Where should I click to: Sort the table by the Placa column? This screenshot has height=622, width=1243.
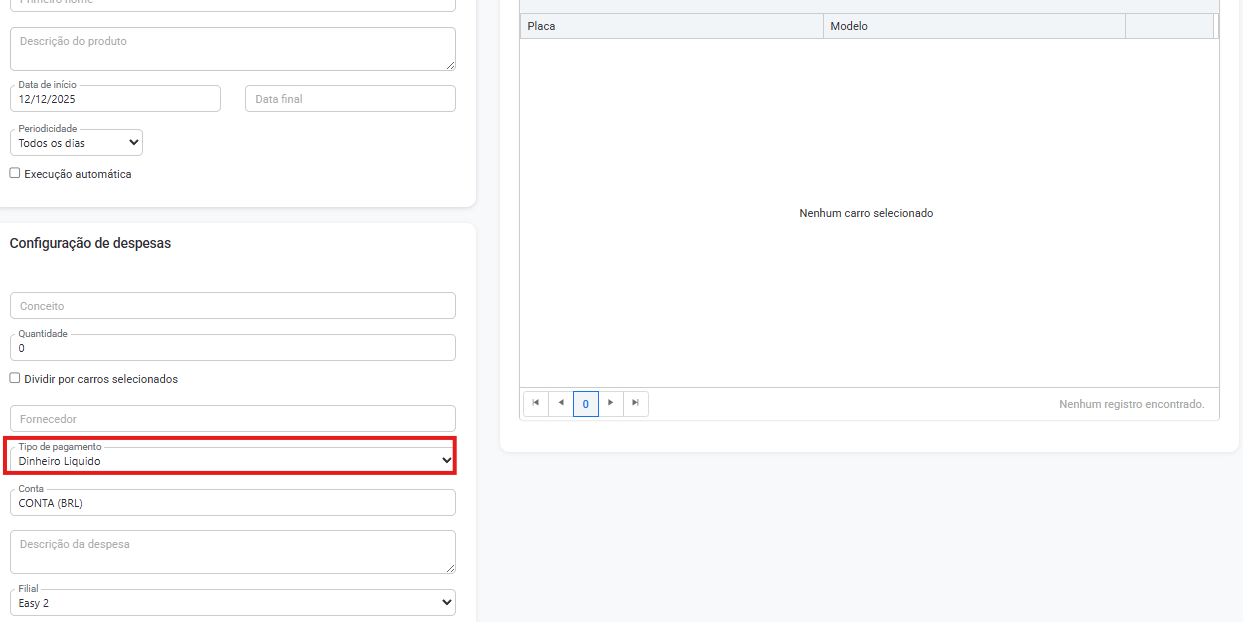671,26
